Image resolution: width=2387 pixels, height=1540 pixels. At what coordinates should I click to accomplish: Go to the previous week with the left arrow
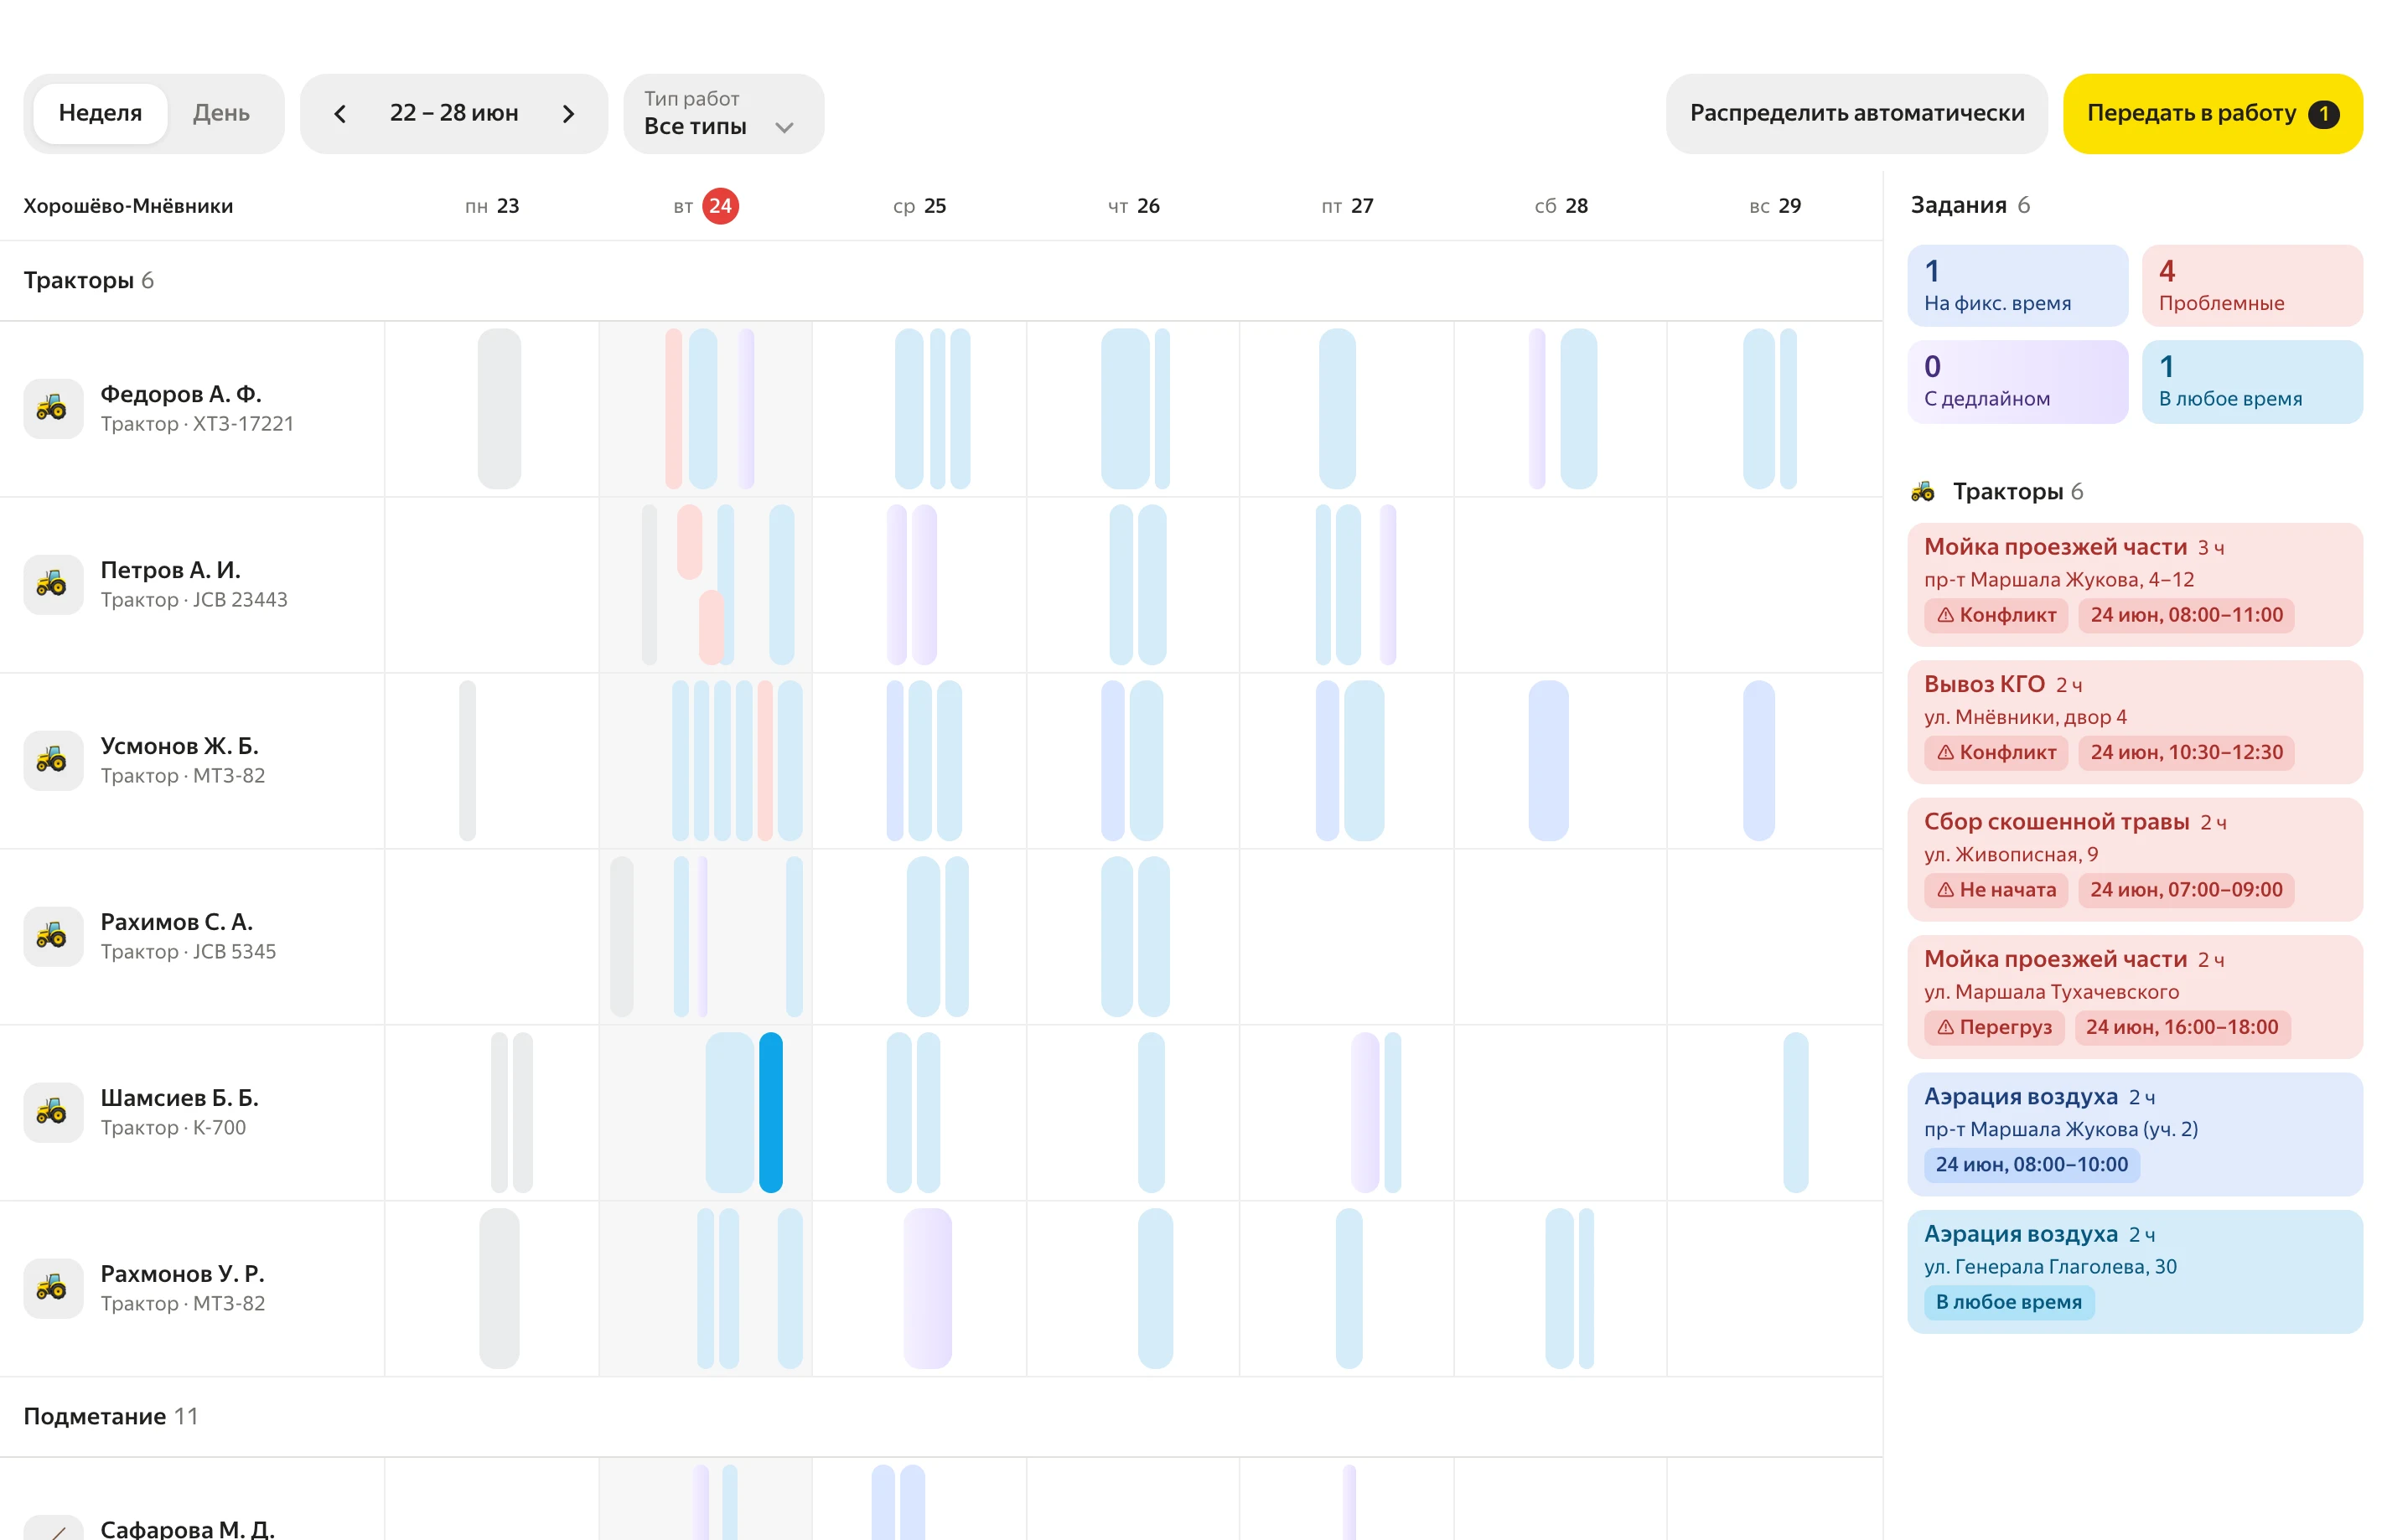(x=340, y=114)
